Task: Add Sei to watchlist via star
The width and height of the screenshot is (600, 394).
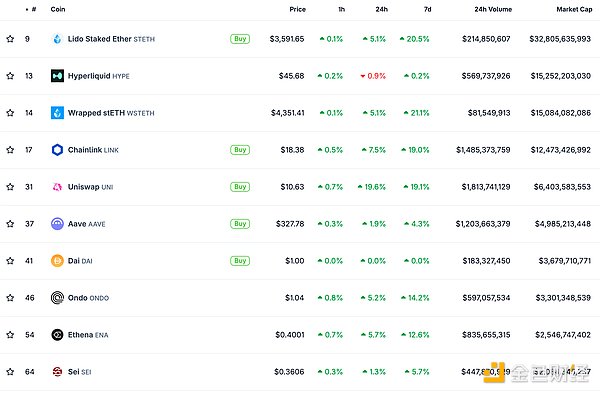Action: [x=10, y=371]
